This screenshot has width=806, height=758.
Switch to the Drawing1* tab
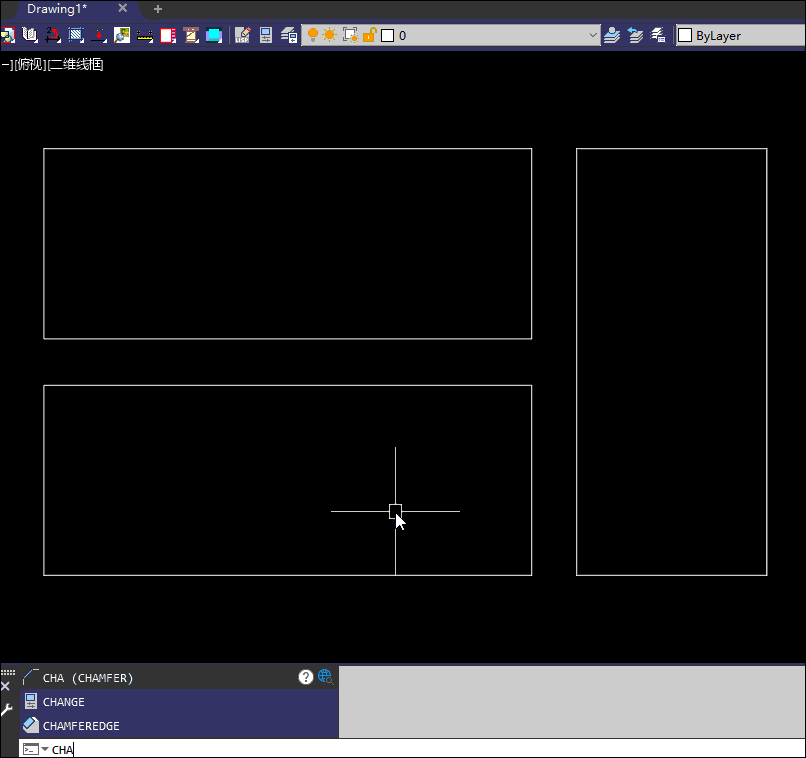(x=57, y=9)
